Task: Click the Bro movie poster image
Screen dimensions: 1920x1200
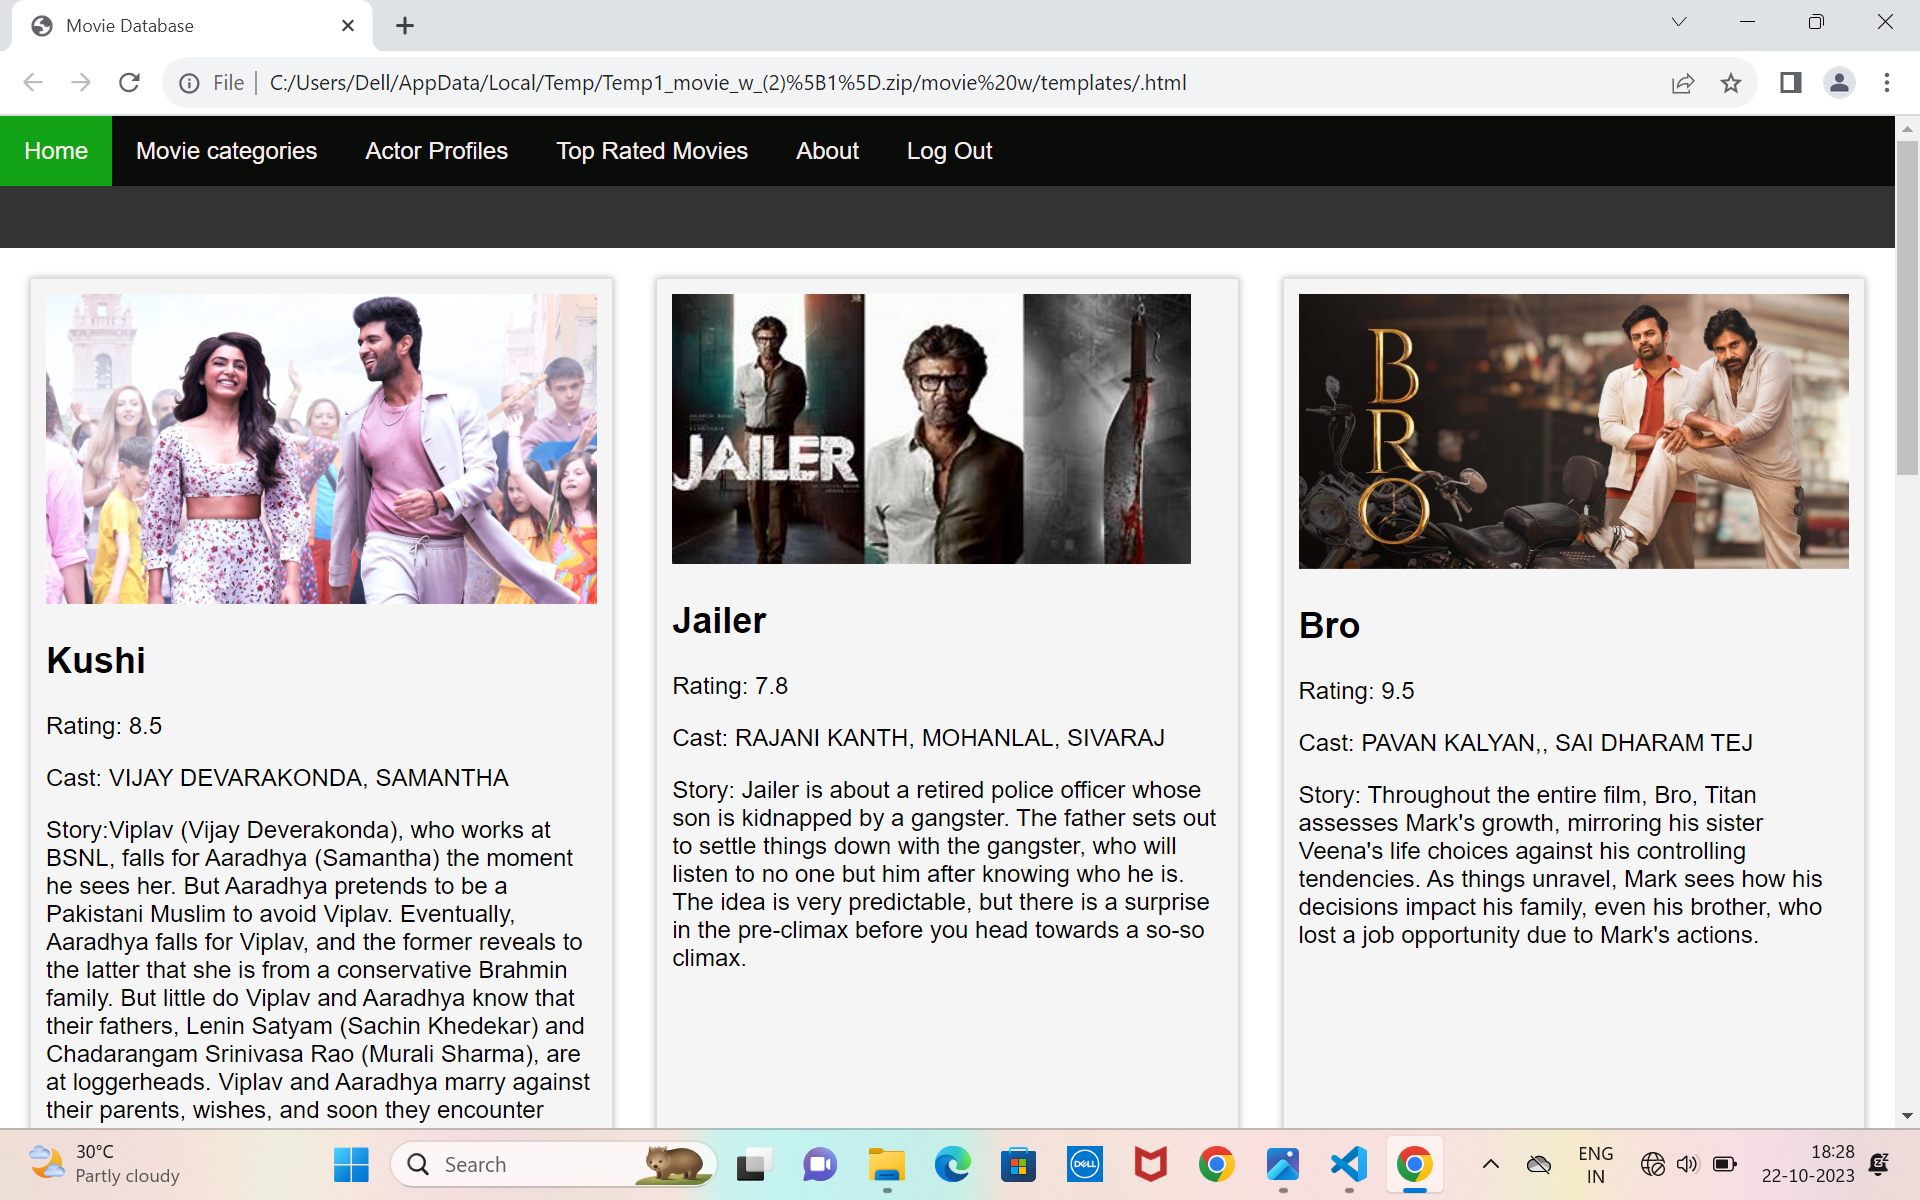Action: [1573, 431]
